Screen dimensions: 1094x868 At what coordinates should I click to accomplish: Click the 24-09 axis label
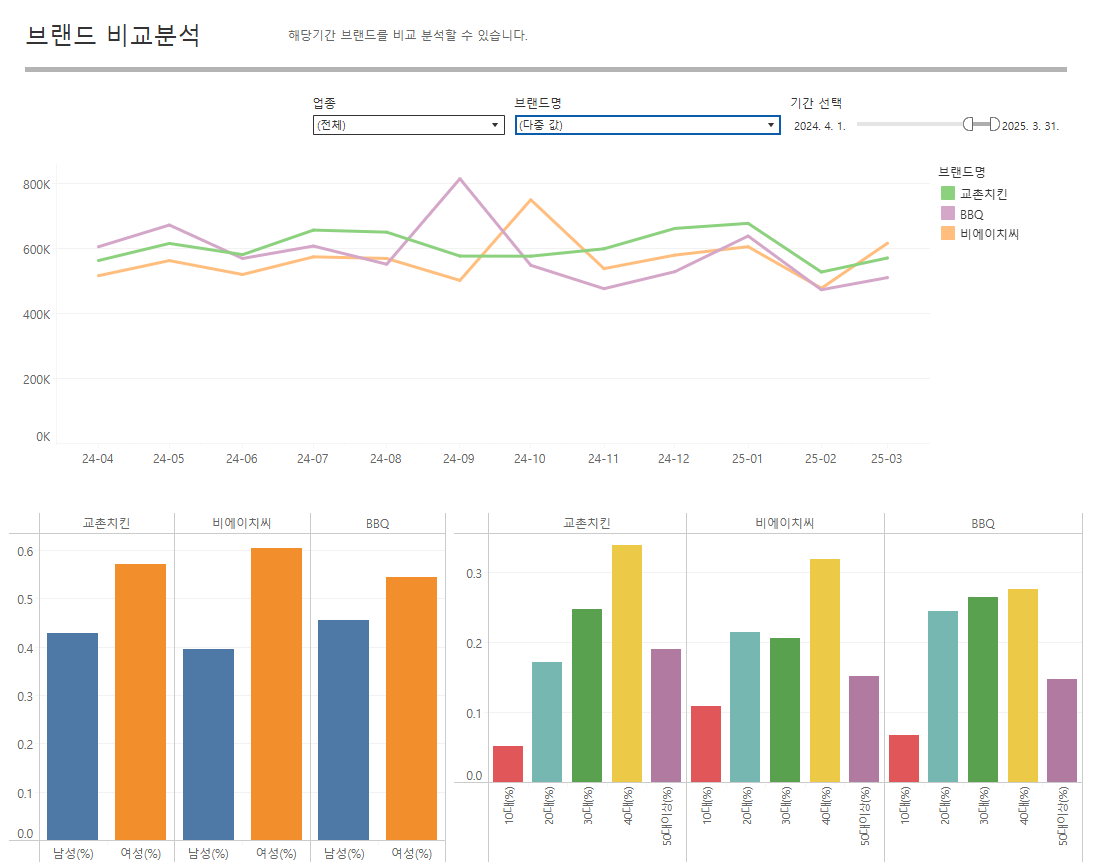[458, 458]
